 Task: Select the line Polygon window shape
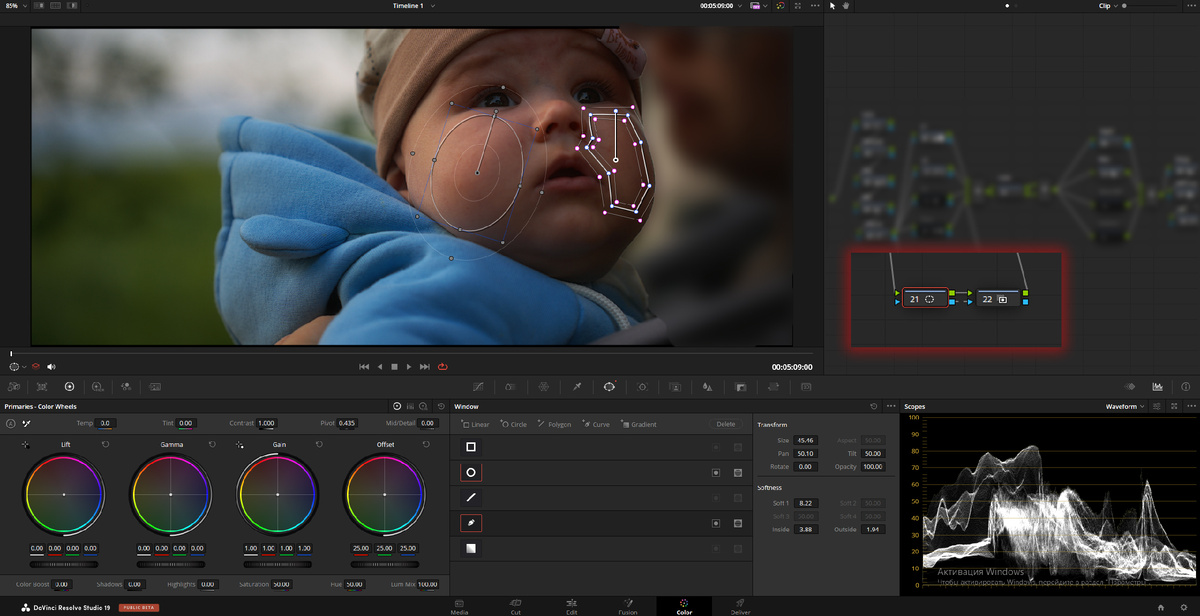point(471,497)
